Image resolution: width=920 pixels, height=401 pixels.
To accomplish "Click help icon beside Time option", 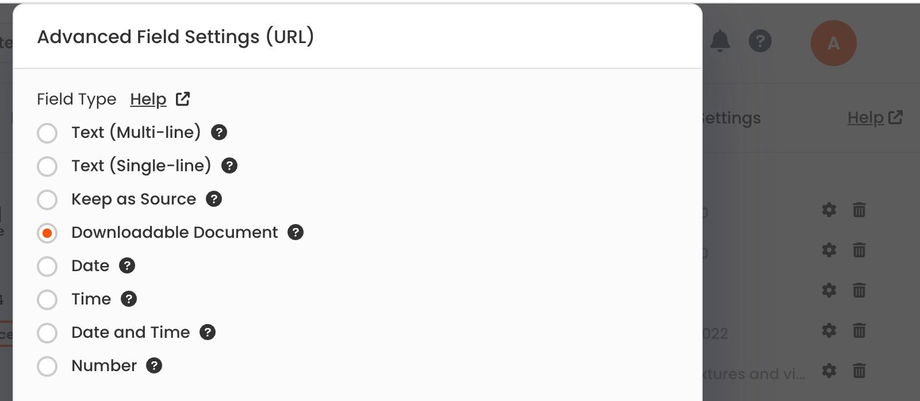I will 129,299.
